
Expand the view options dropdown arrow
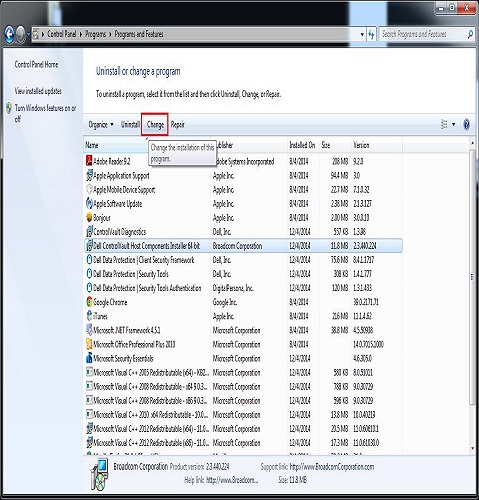453,125
